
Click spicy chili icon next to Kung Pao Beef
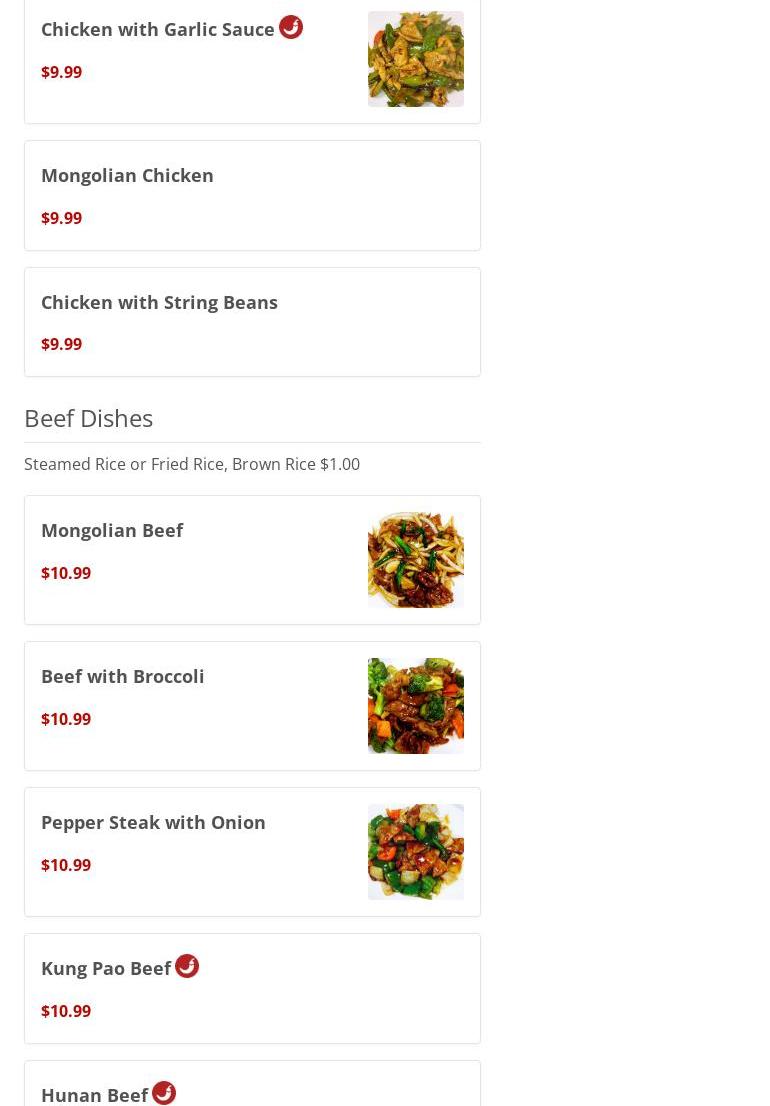pyautogui.click(x=187, y=966)
